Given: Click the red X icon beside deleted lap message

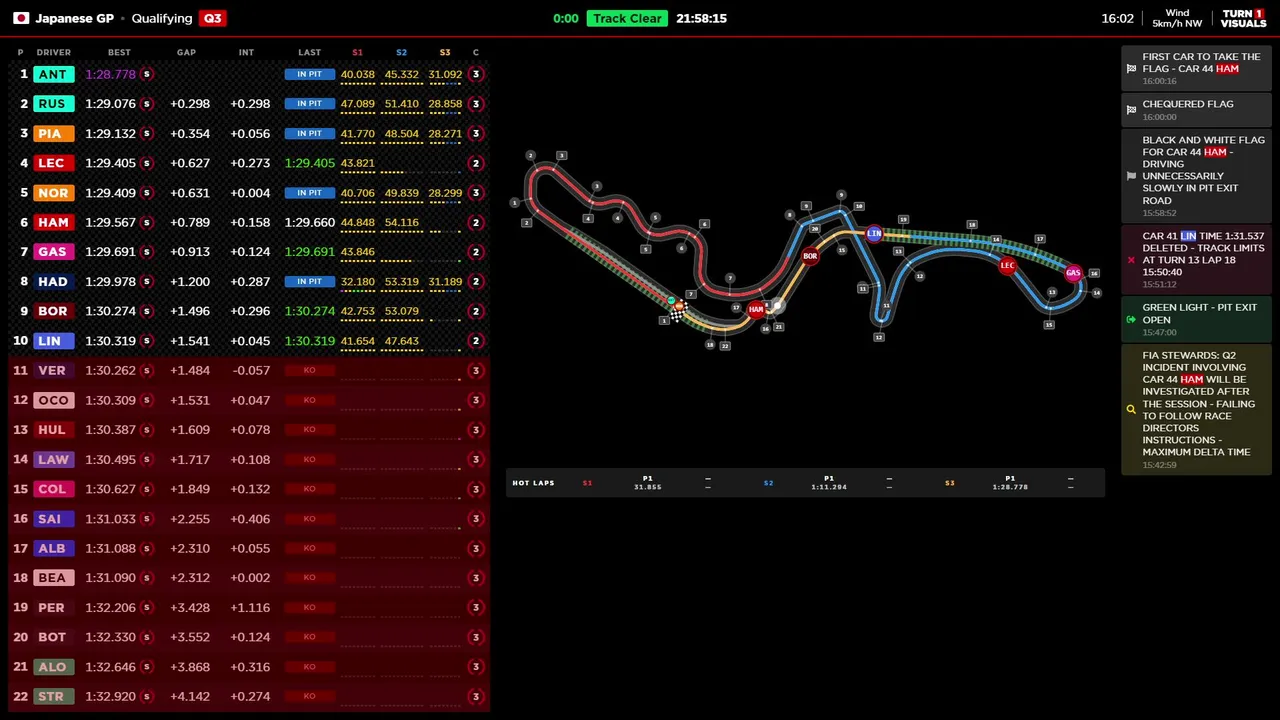Looking at the screenshot, I should click(x=1131, y=260).
